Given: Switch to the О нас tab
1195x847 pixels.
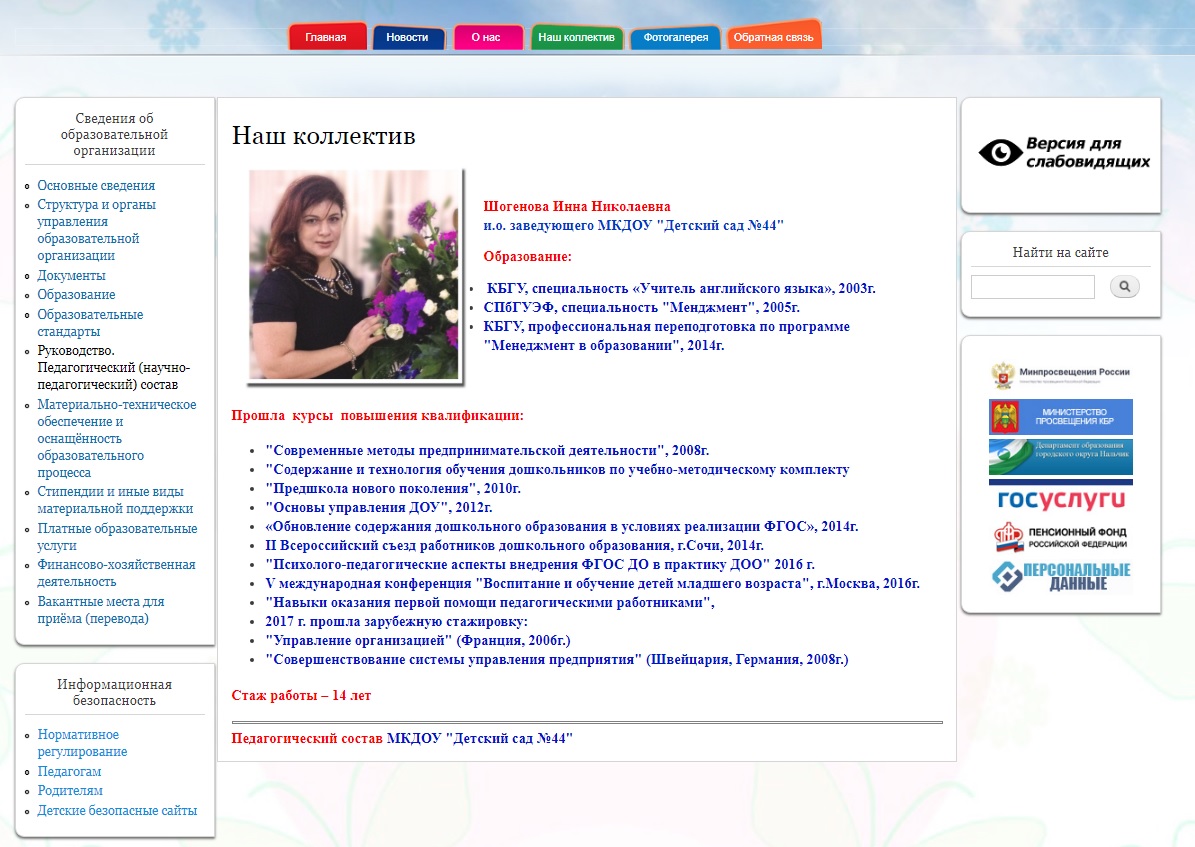Looking at the screenshot, I should [x=486, y=38].
